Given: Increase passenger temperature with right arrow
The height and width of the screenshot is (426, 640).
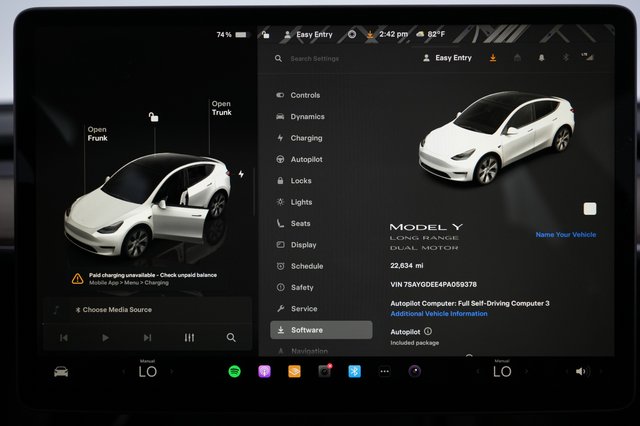Looking at the screenshot, I should coord(527,372).
